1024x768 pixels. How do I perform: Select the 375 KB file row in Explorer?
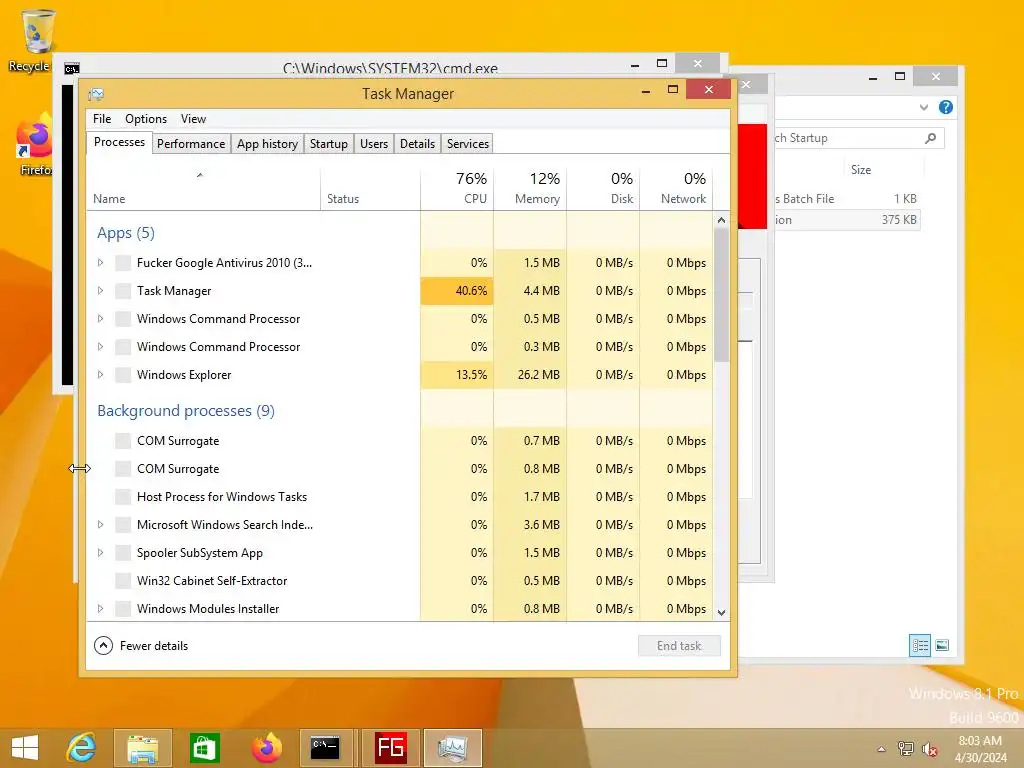(x=848, y=220)
